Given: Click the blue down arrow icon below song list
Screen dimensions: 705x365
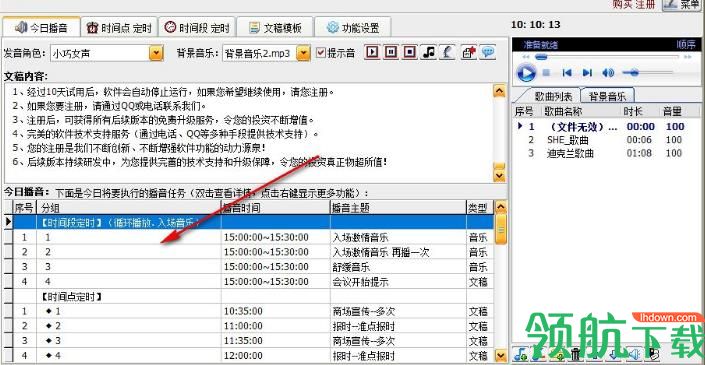Looking at the screenshot, I should [x=613, y=355].
